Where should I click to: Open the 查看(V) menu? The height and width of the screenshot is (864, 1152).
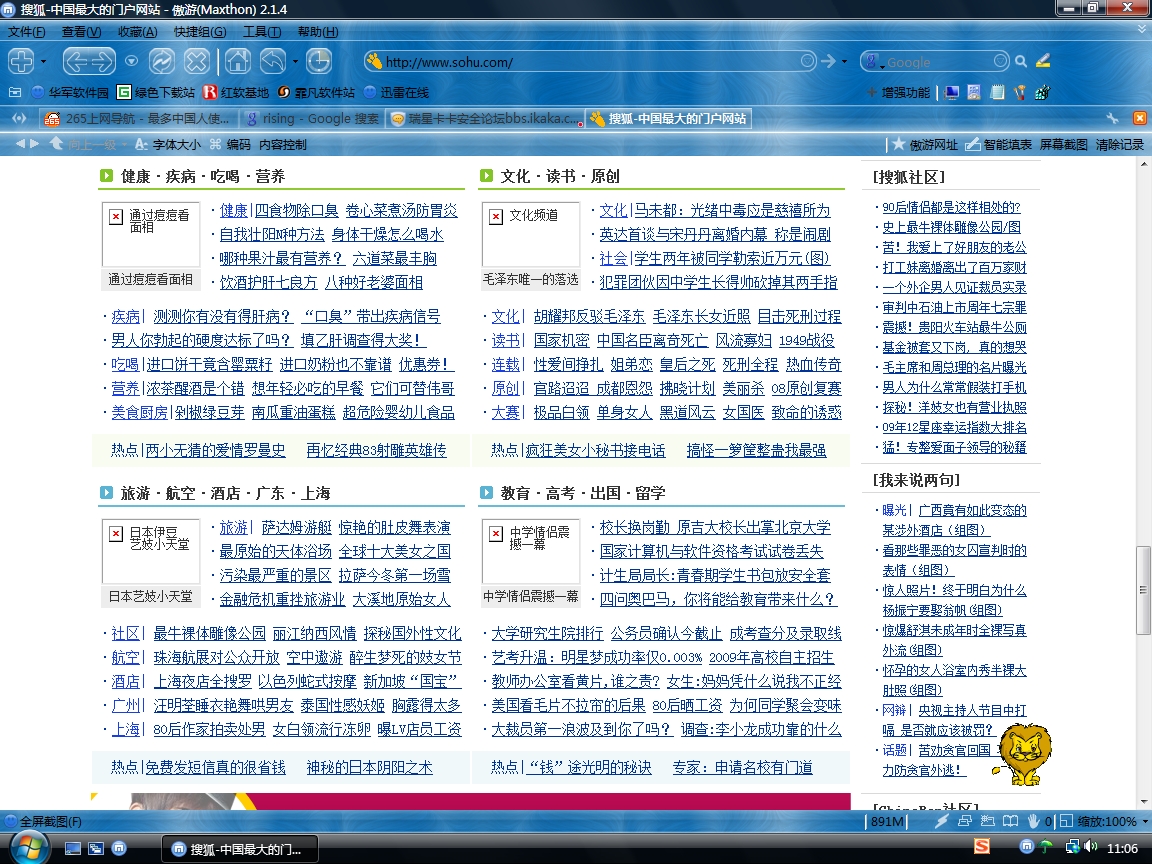(82, 32)
